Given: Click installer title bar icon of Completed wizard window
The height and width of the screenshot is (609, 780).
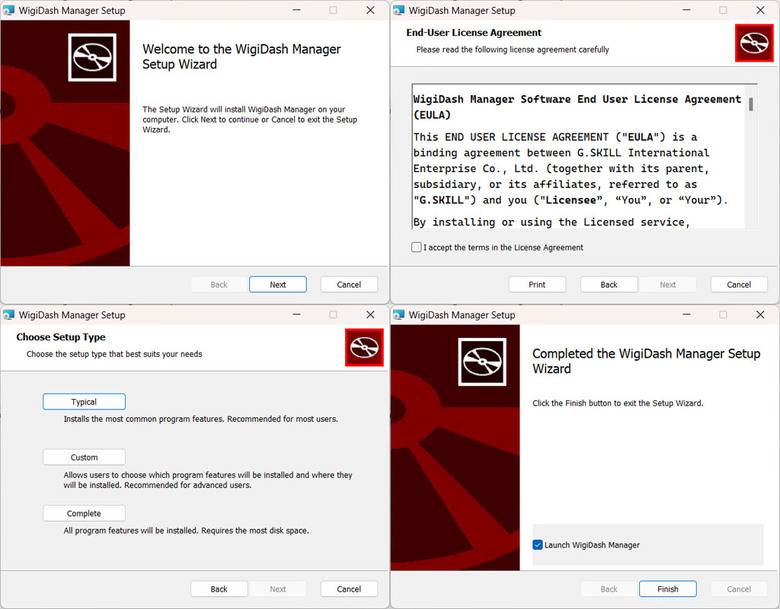Looking at the screenshot, I should 399,314.
